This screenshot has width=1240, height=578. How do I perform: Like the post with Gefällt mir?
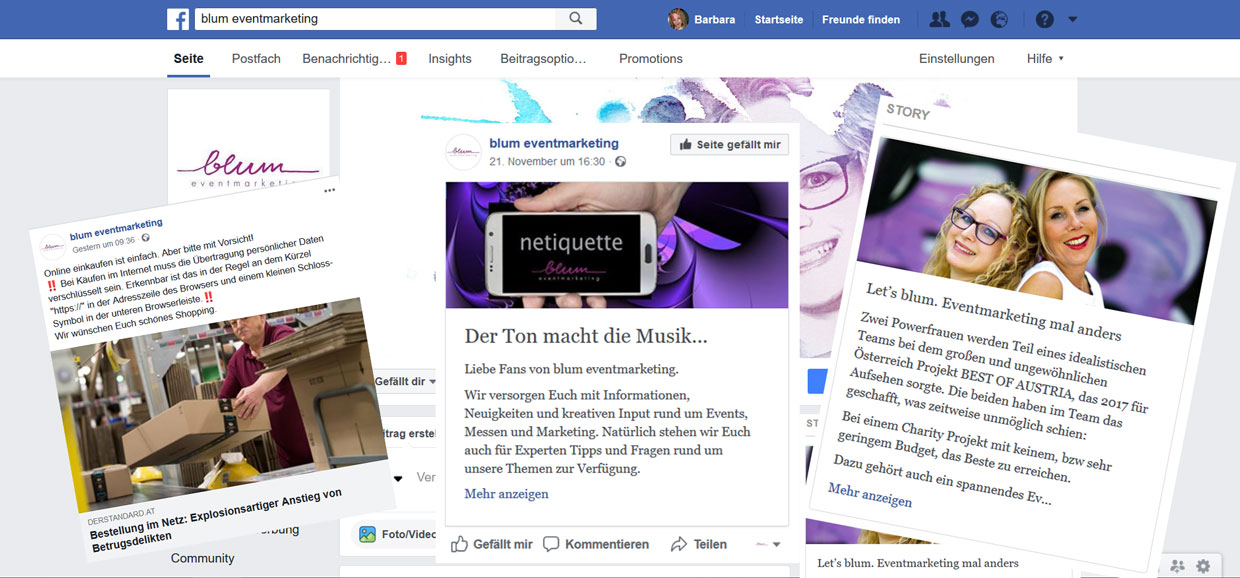pyautogui.click(x=491, y=544)
